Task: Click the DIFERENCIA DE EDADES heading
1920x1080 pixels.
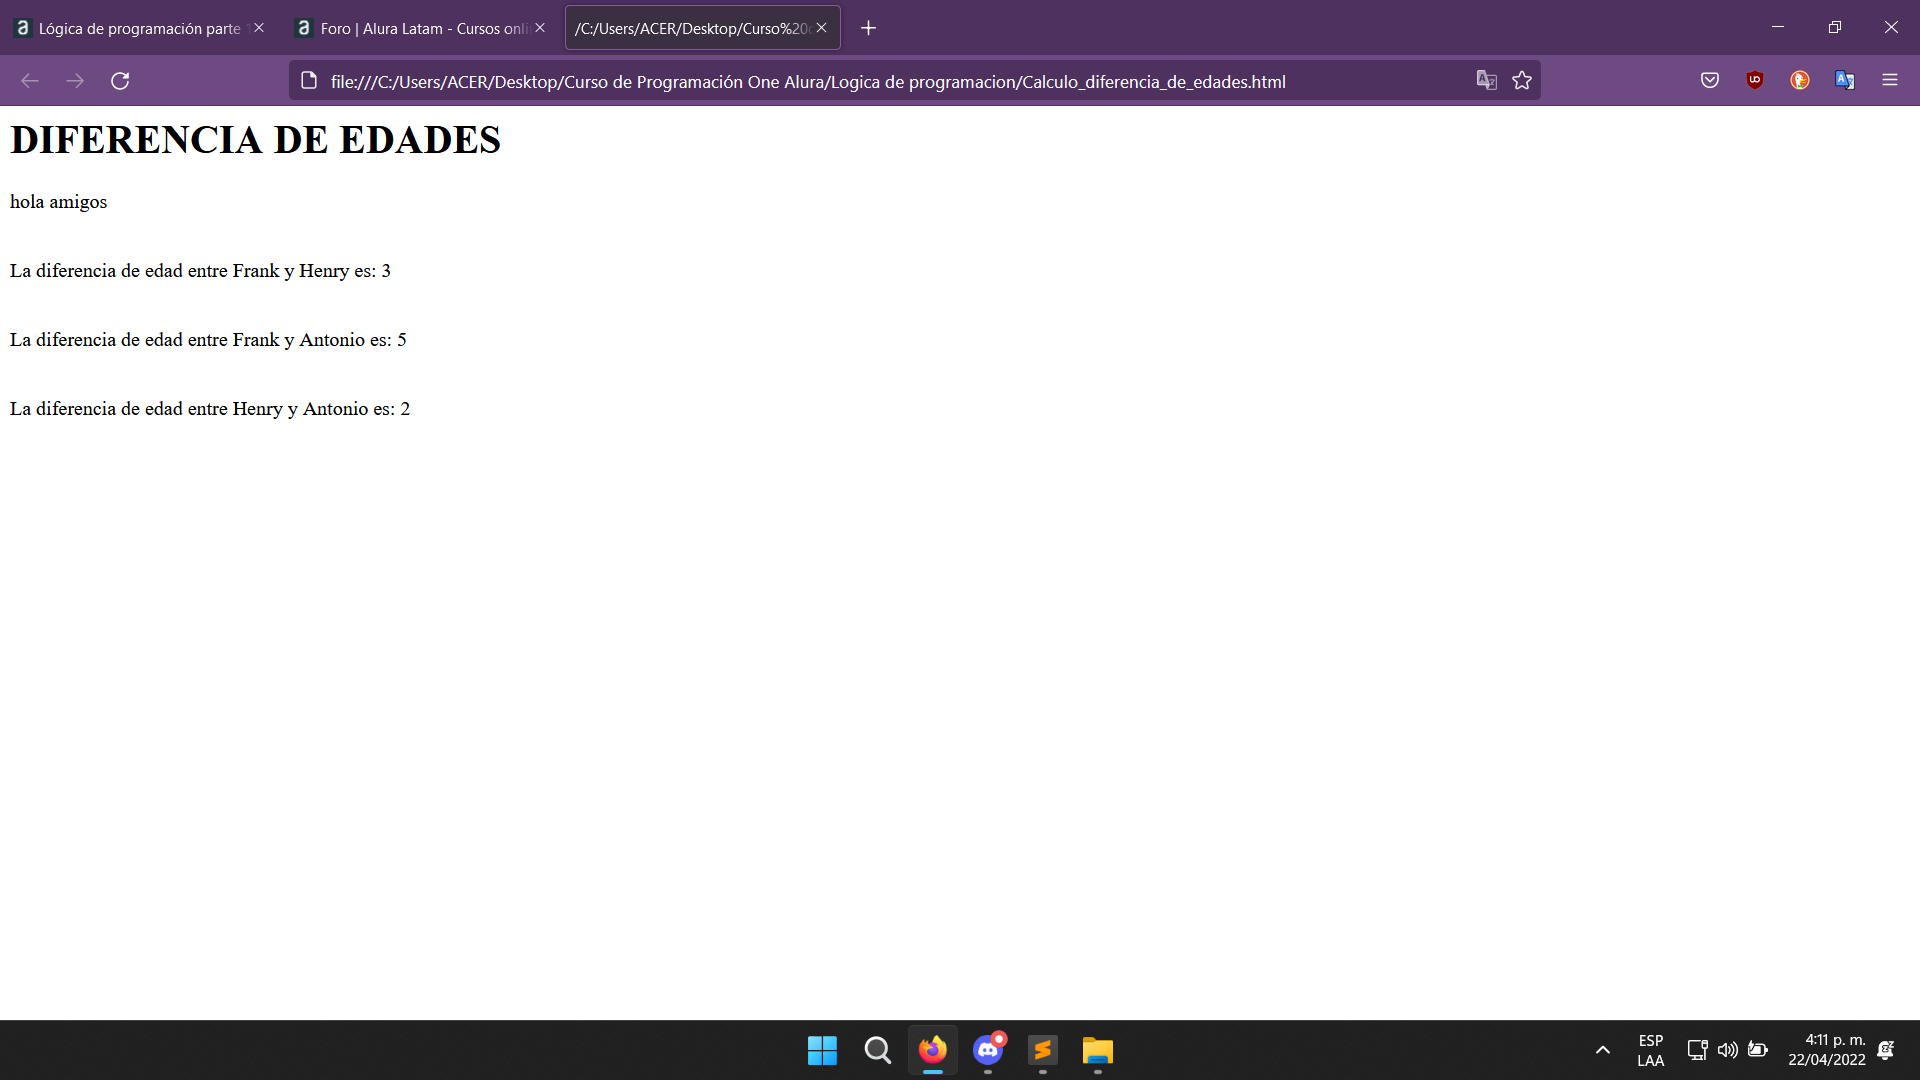Action: pyautogui.click(x=255, y=140)
